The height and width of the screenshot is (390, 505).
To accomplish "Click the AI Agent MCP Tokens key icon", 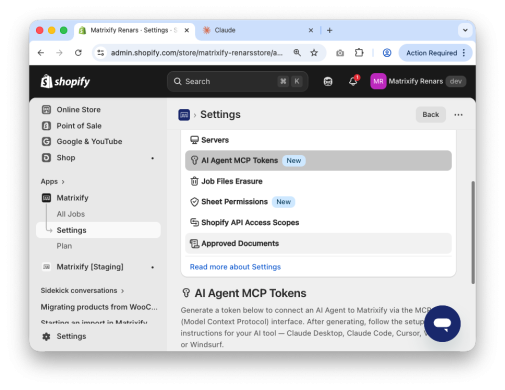I will pyautogui.click(x=194, y=161).
